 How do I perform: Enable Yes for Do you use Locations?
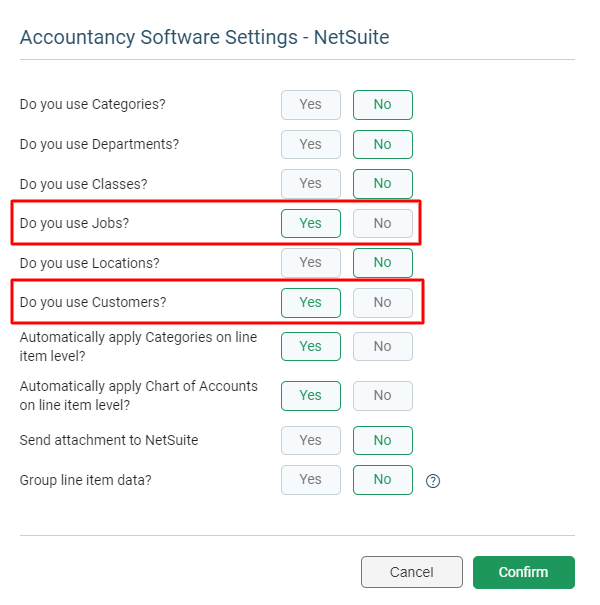point(311,263)
